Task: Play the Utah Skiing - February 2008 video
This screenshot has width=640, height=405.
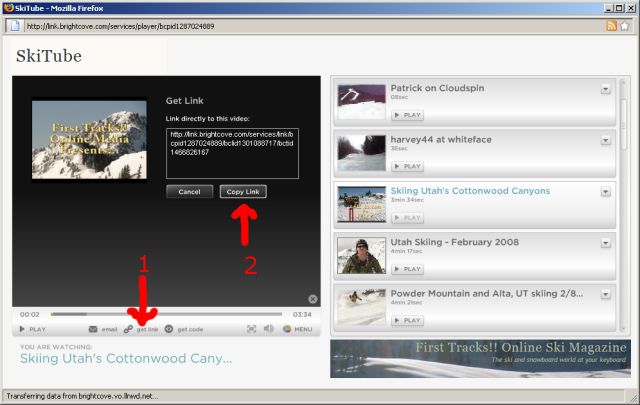Action: click(407, 269)
